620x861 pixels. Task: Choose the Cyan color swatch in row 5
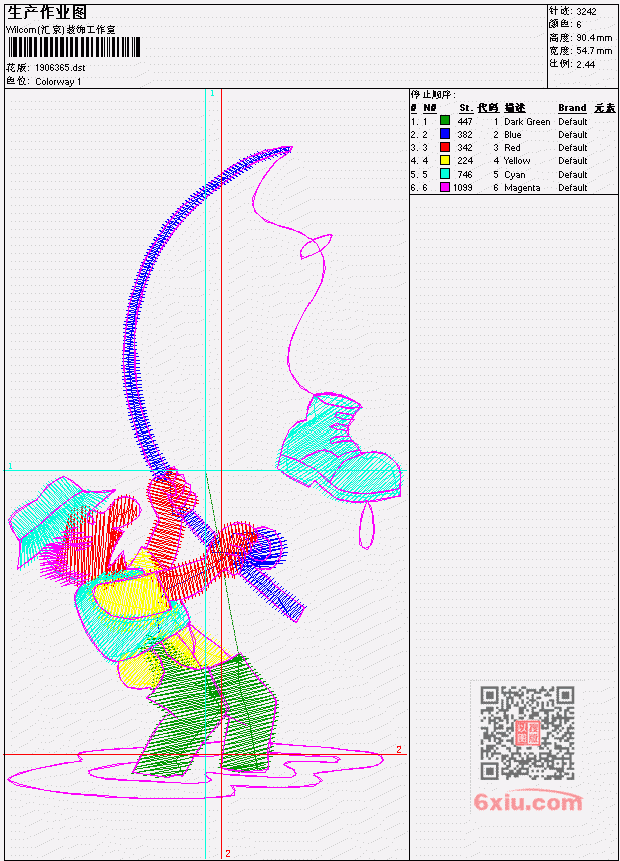coord(445,174)
